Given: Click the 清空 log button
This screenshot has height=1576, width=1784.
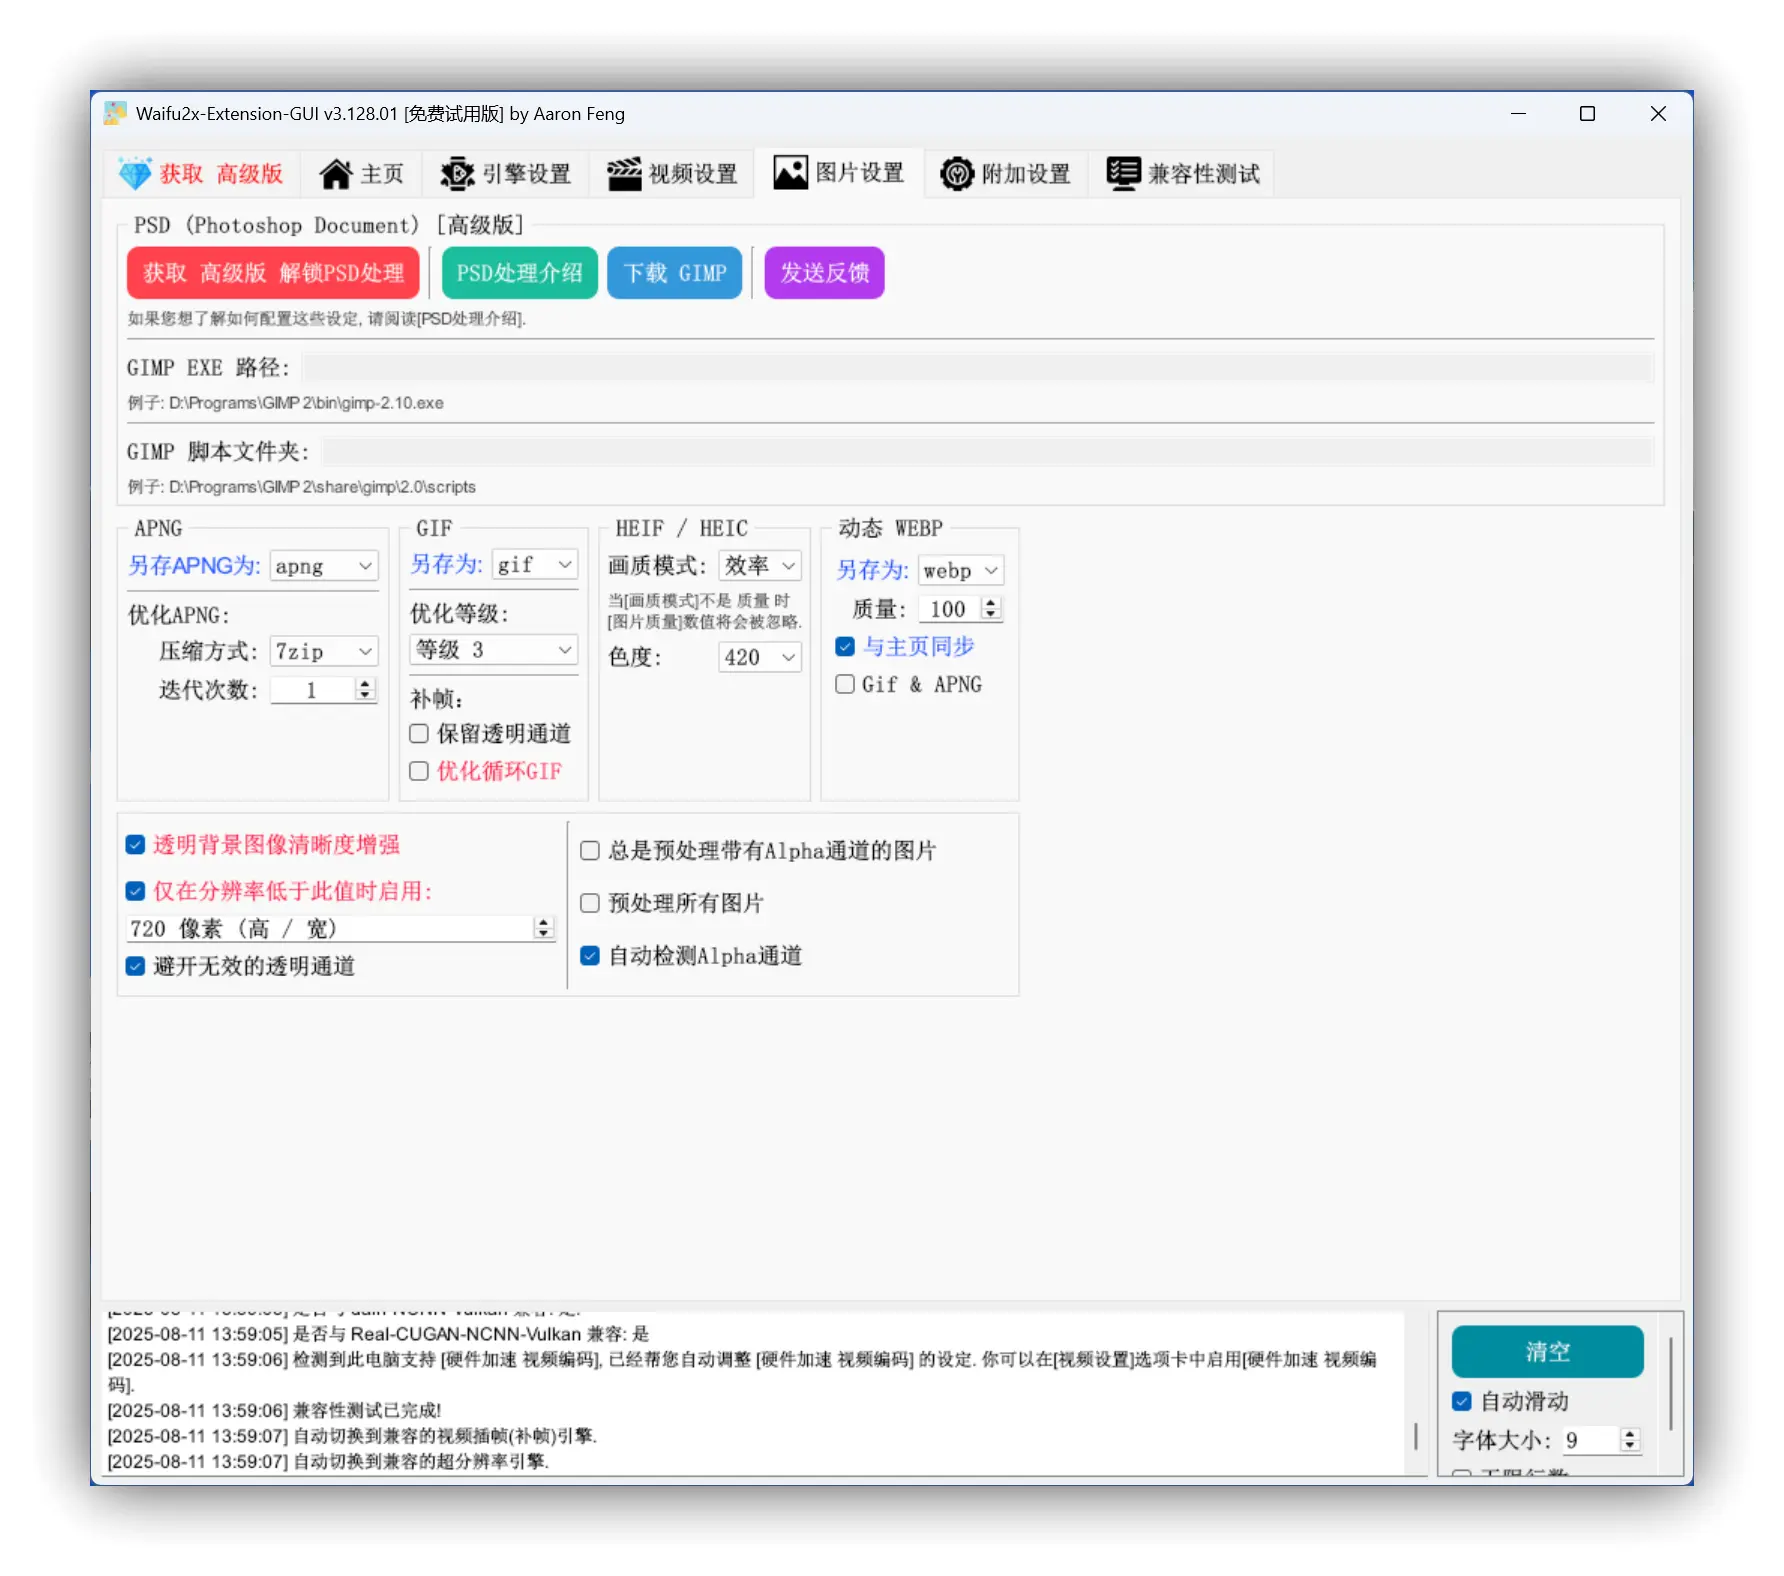Looking at the screenshot, I should coord(1547,1352).
